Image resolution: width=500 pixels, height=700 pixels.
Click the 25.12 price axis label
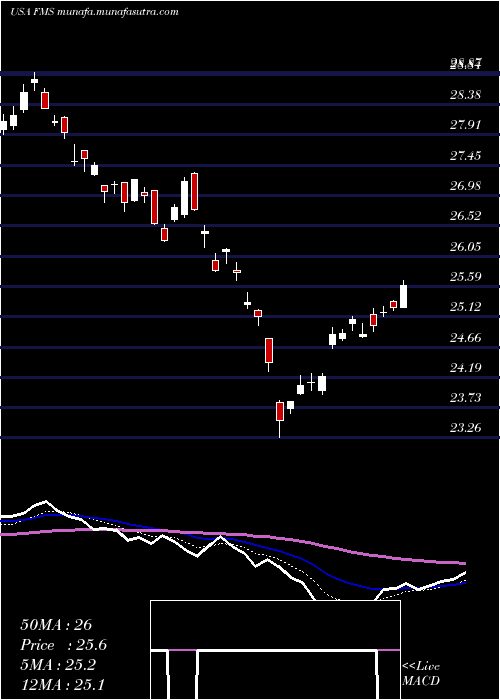[466, 307]
